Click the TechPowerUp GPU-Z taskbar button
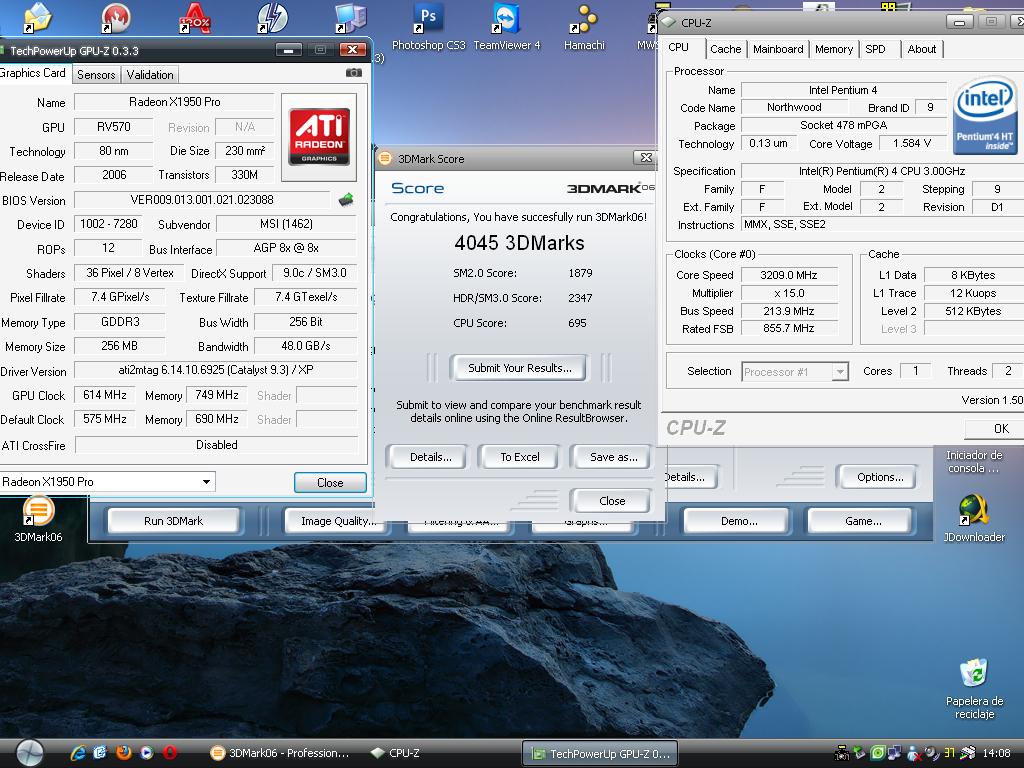 [600, 754]
